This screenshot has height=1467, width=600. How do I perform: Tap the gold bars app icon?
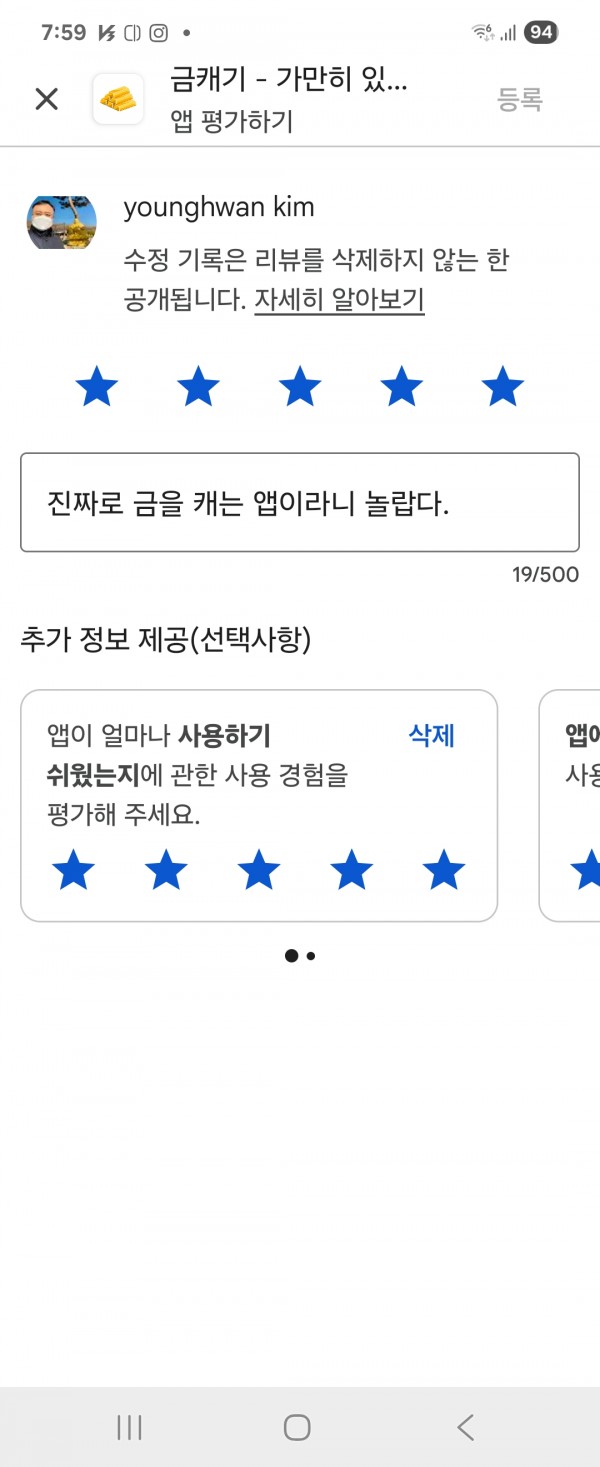118,99
